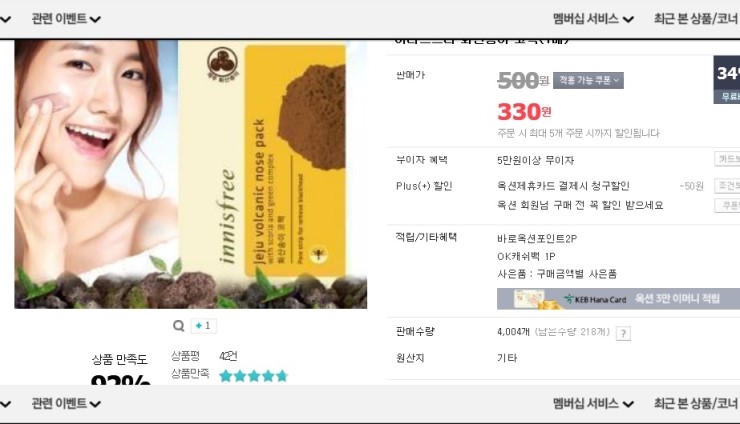
Task: Click the magnifier icon below the product image
Action: coord(178,325)
